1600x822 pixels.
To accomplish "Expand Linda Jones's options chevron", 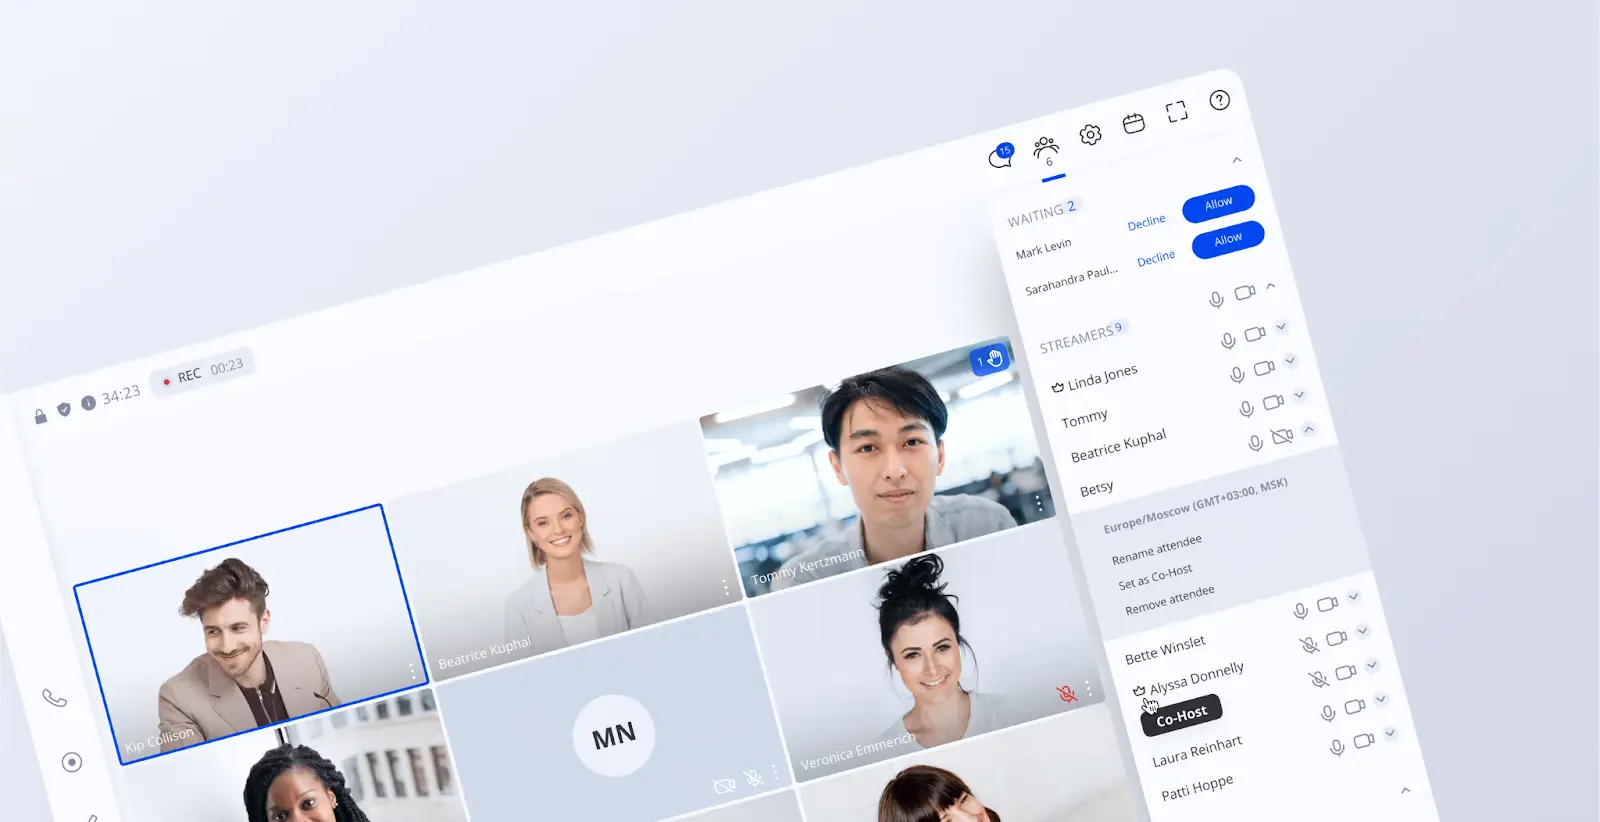I will click(x=1281, y=326).
